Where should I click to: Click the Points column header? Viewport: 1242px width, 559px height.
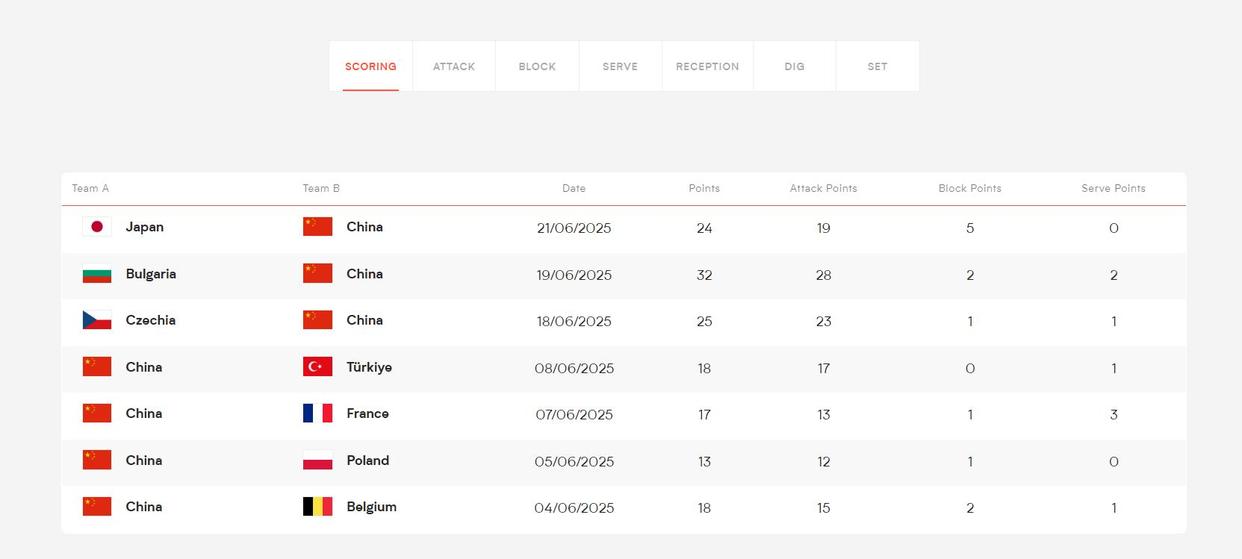pyautogui.click(x=704, y=188)
